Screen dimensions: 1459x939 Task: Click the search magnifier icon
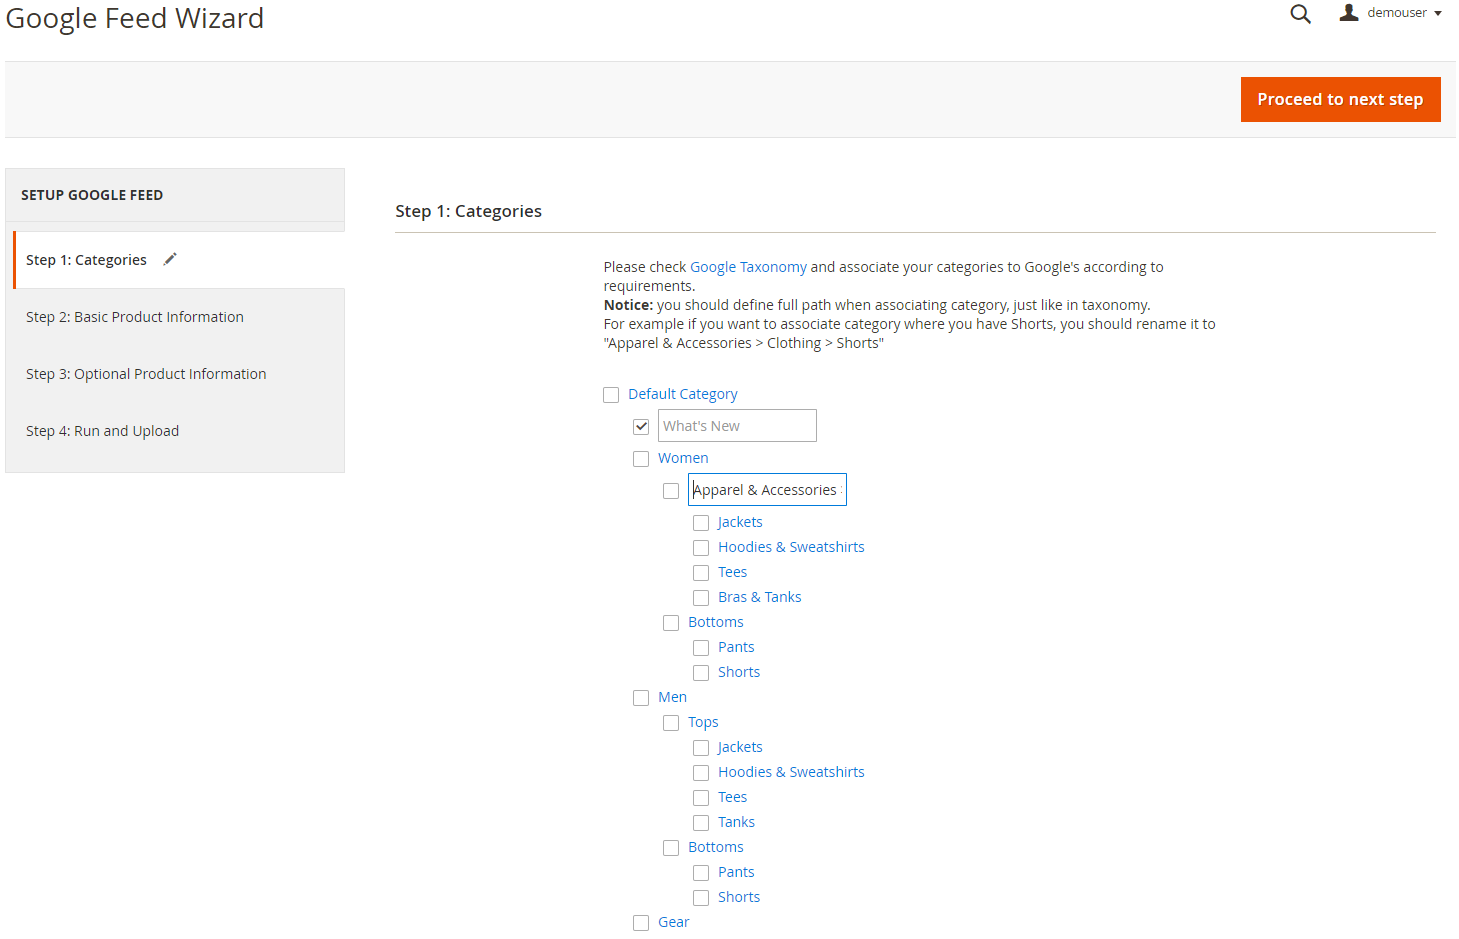tap(1300, 14)
